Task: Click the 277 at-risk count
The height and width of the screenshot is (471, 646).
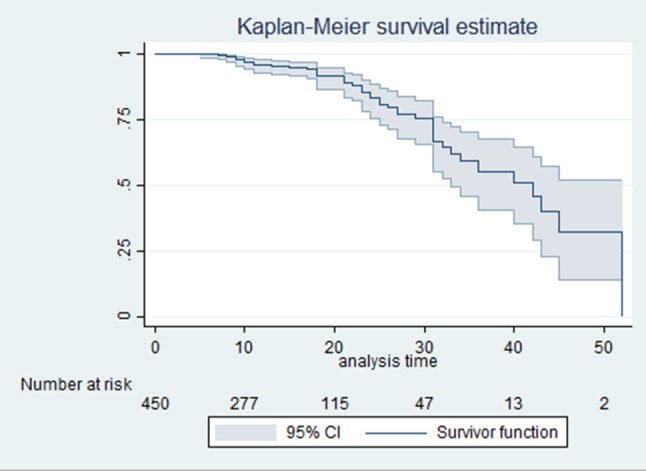Action: pos(244,404)
